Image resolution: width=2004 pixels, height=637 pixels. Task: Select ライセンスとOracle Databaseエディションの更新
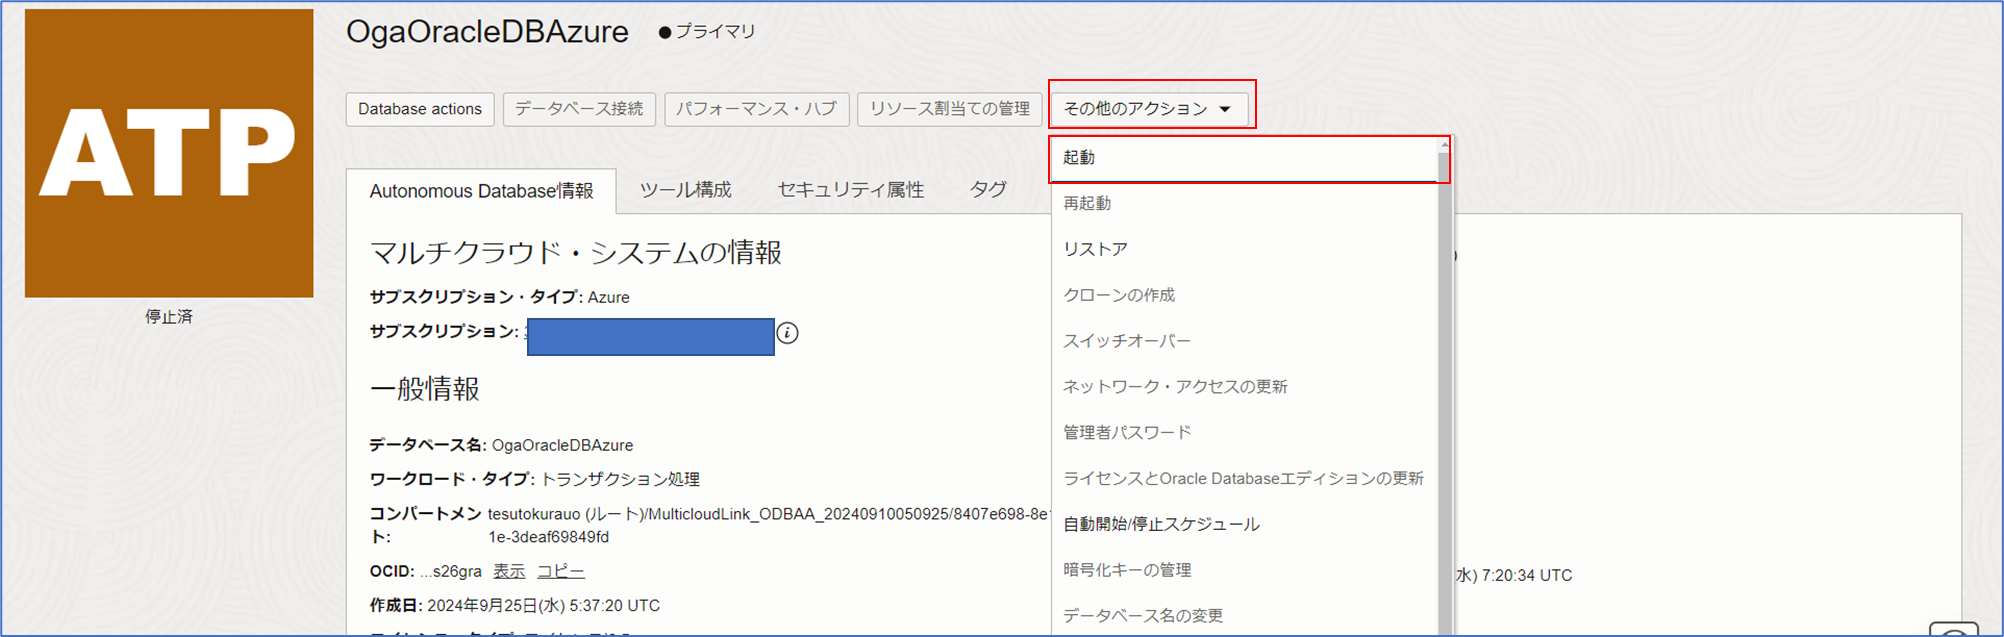coord(1245,478)
